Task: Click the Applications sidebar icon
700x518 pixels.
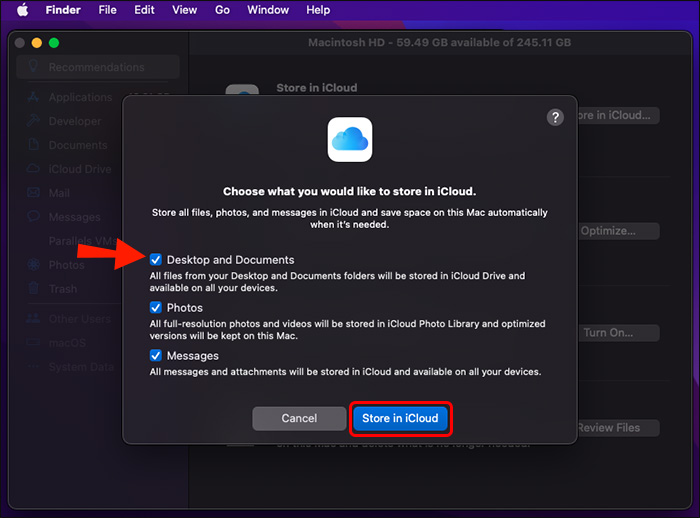Action: tap(33, 97)
